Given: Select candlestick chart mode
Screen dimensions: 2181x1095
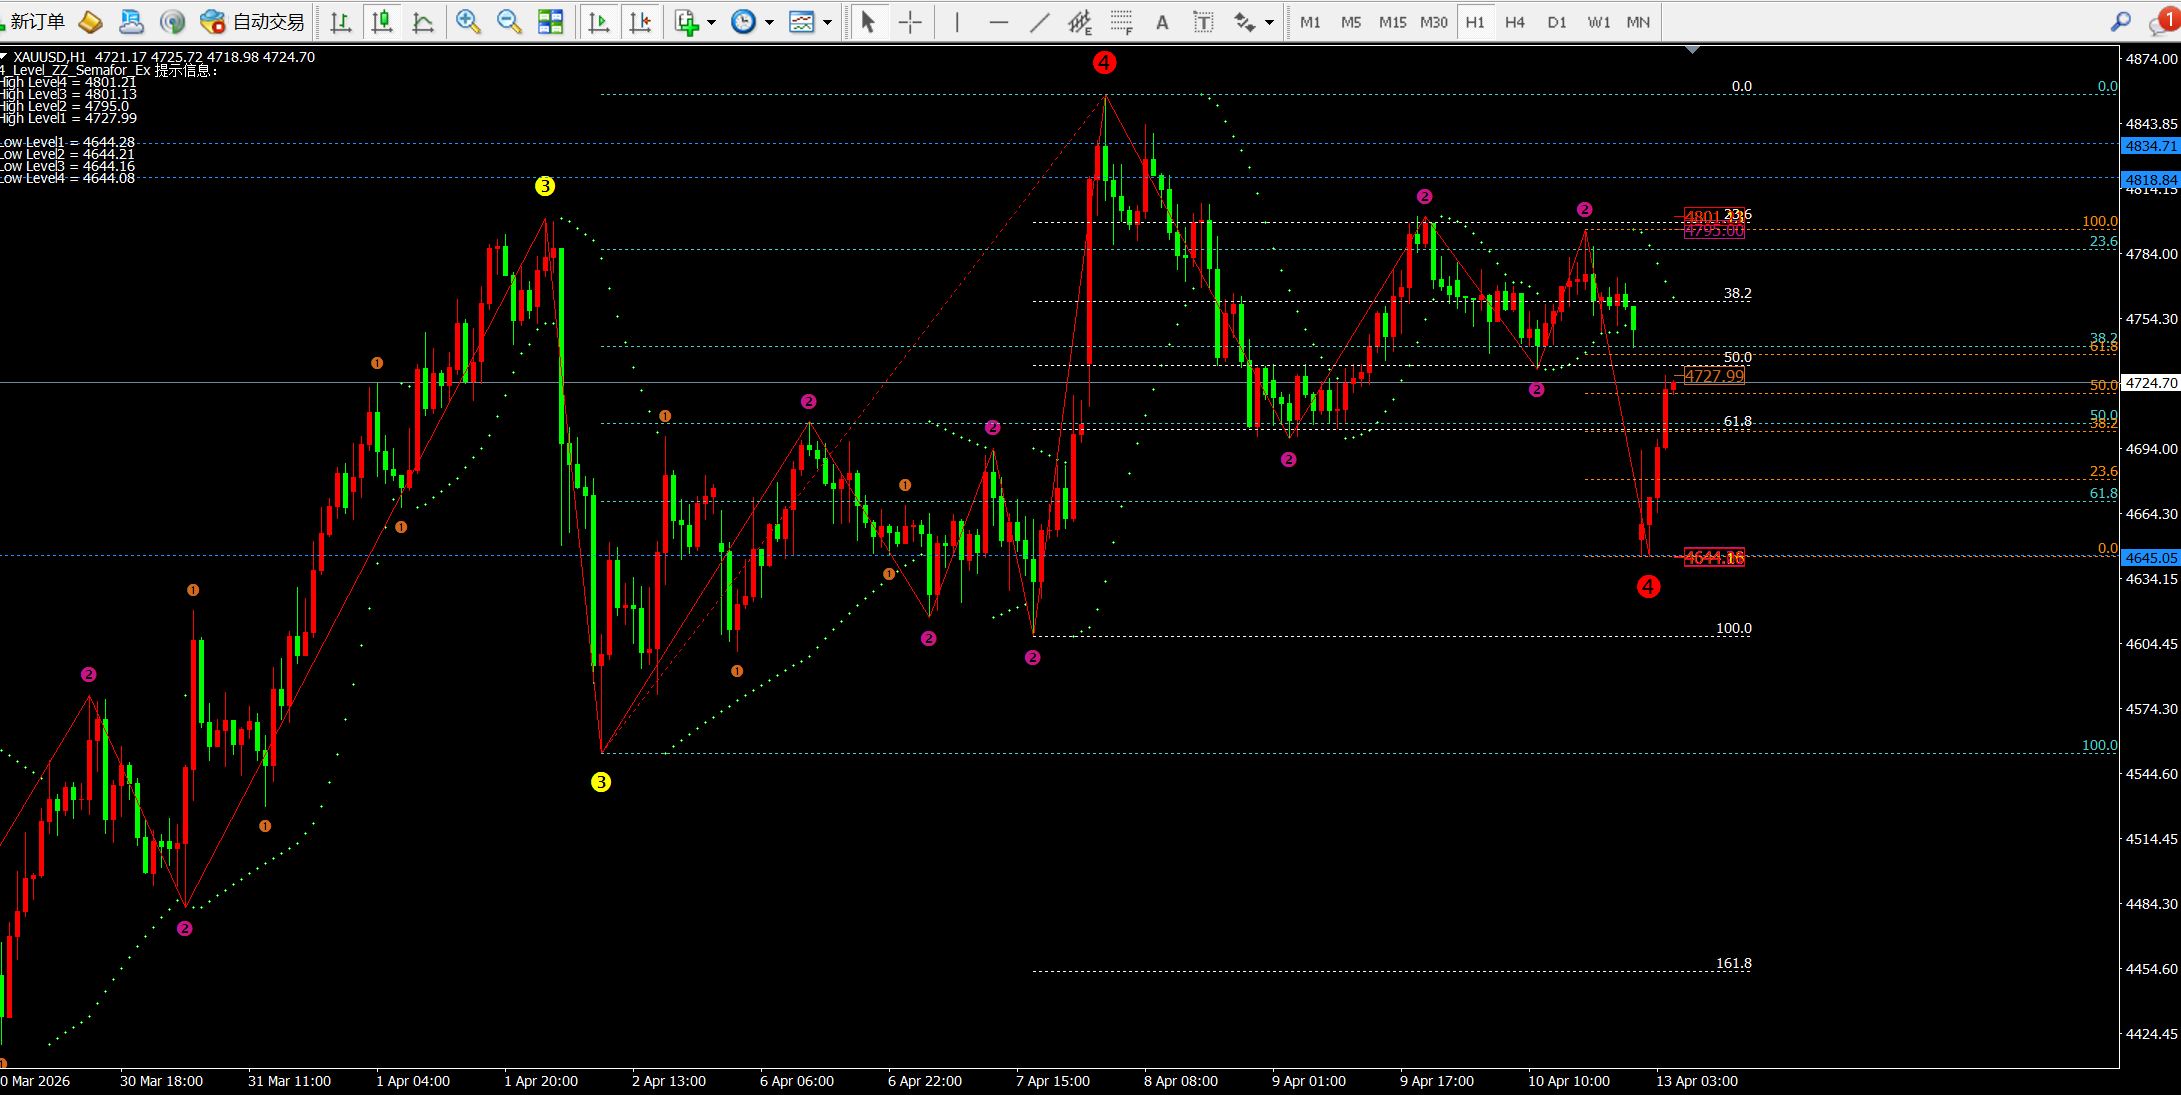Looking at the screenshot, I should click(x=381, y=21).
